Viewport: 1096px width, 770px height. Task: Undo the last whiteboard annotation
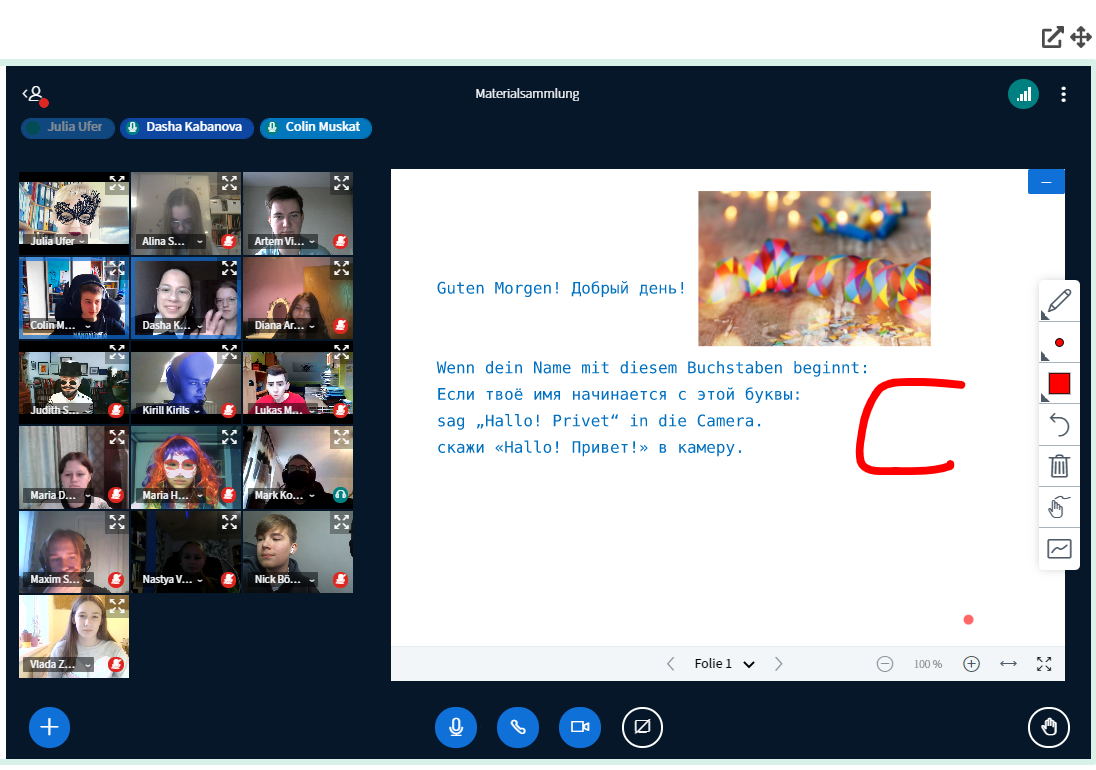[1059, 425]
